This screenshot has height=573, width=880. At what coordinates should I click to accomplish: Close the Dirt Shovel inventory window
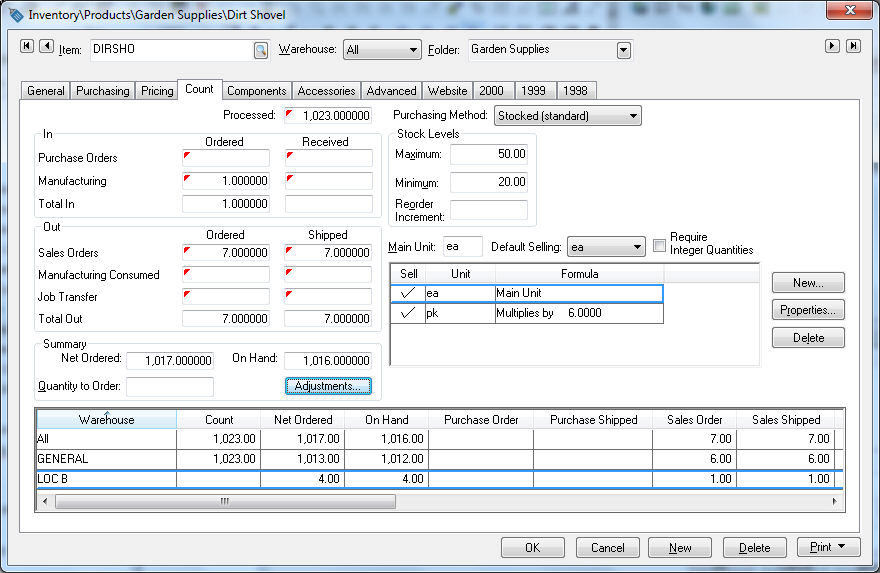coord(849,10)
